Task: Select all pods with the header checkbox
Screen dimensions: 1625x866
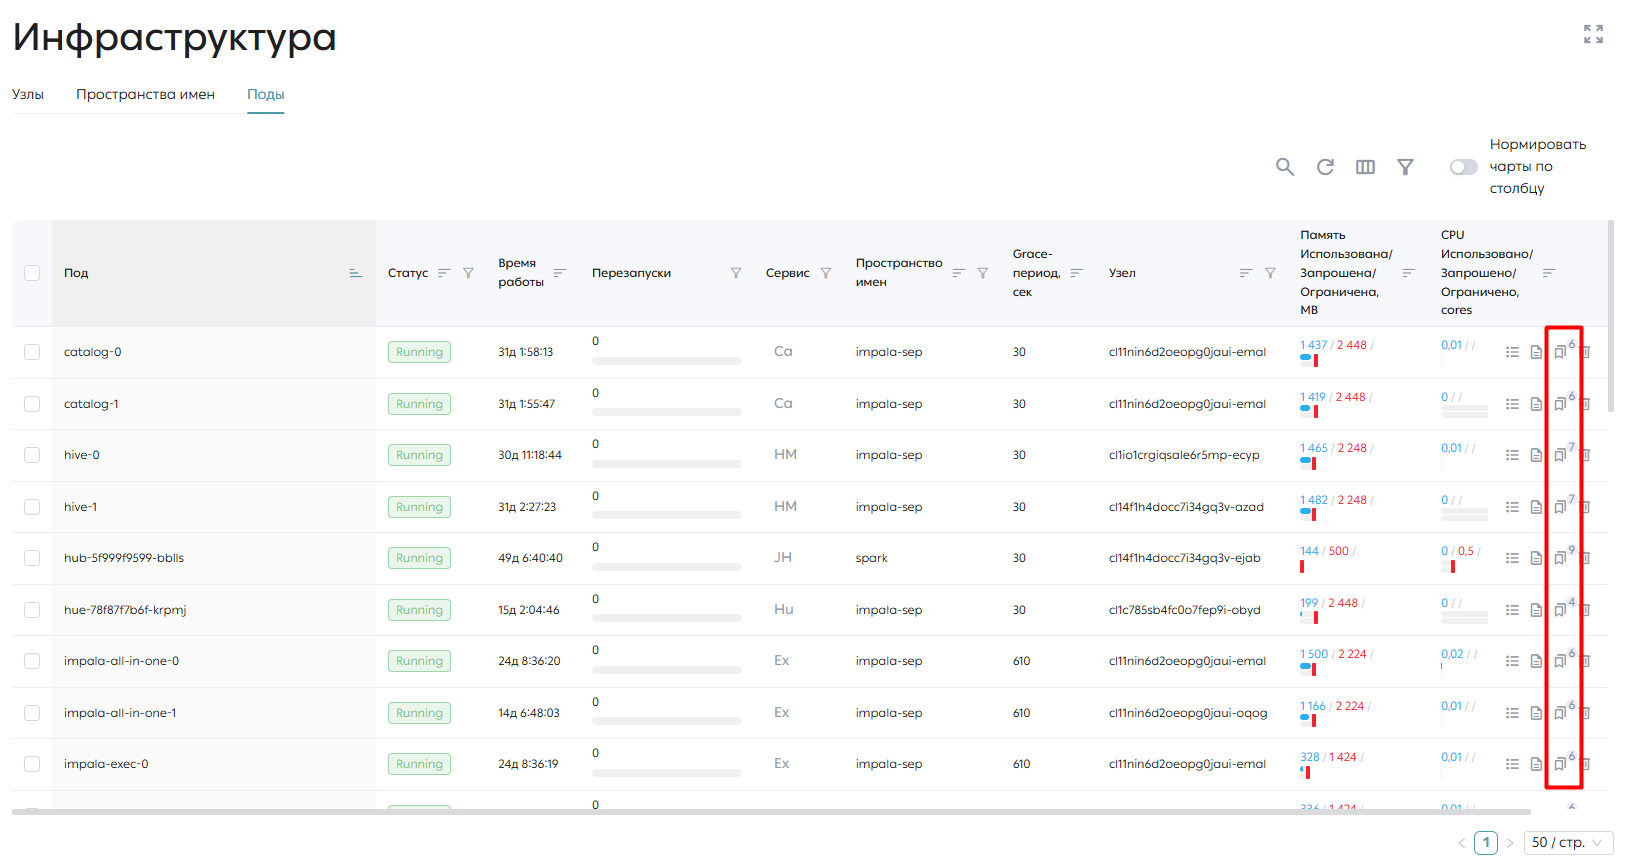Action: [32, 273]
